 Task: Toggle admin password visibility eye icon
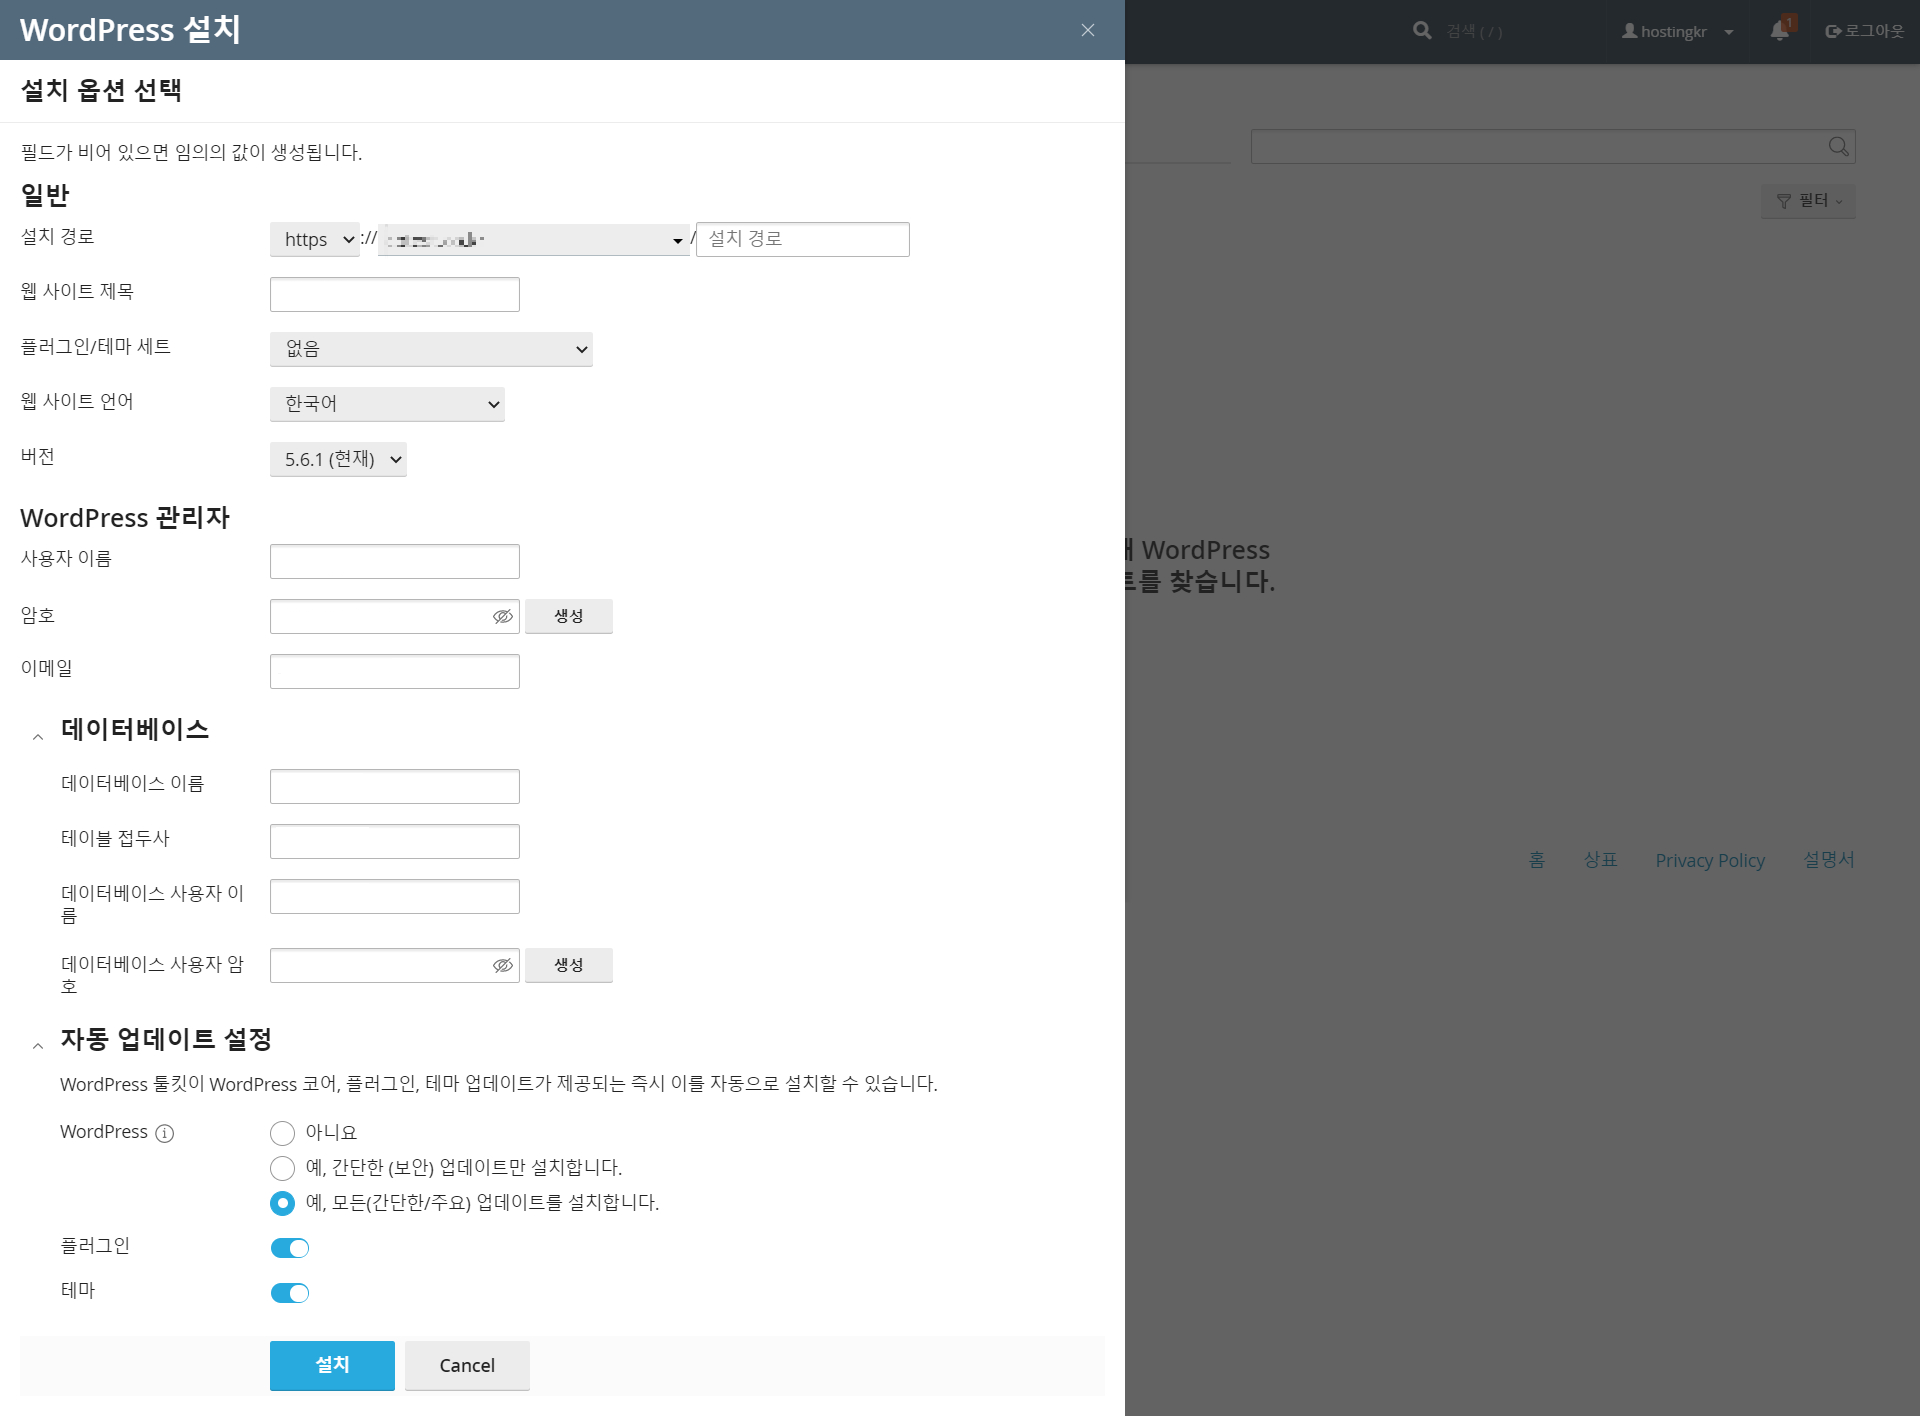(503, 616)
